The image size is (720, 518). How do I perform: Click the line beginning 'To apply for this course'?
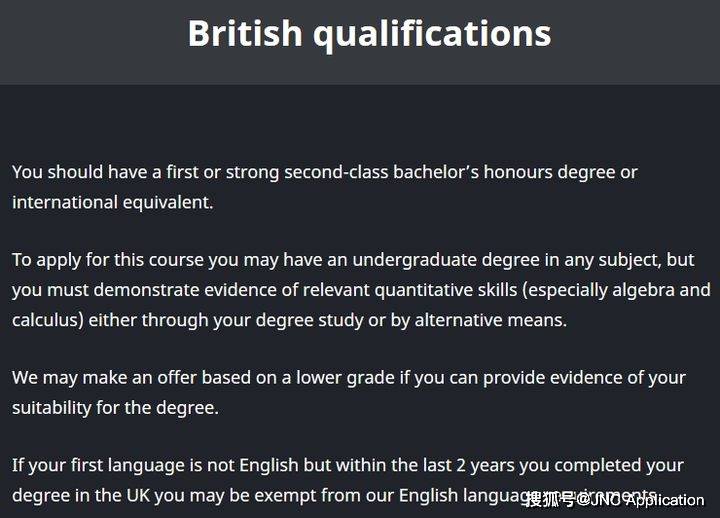coord(353,260)
